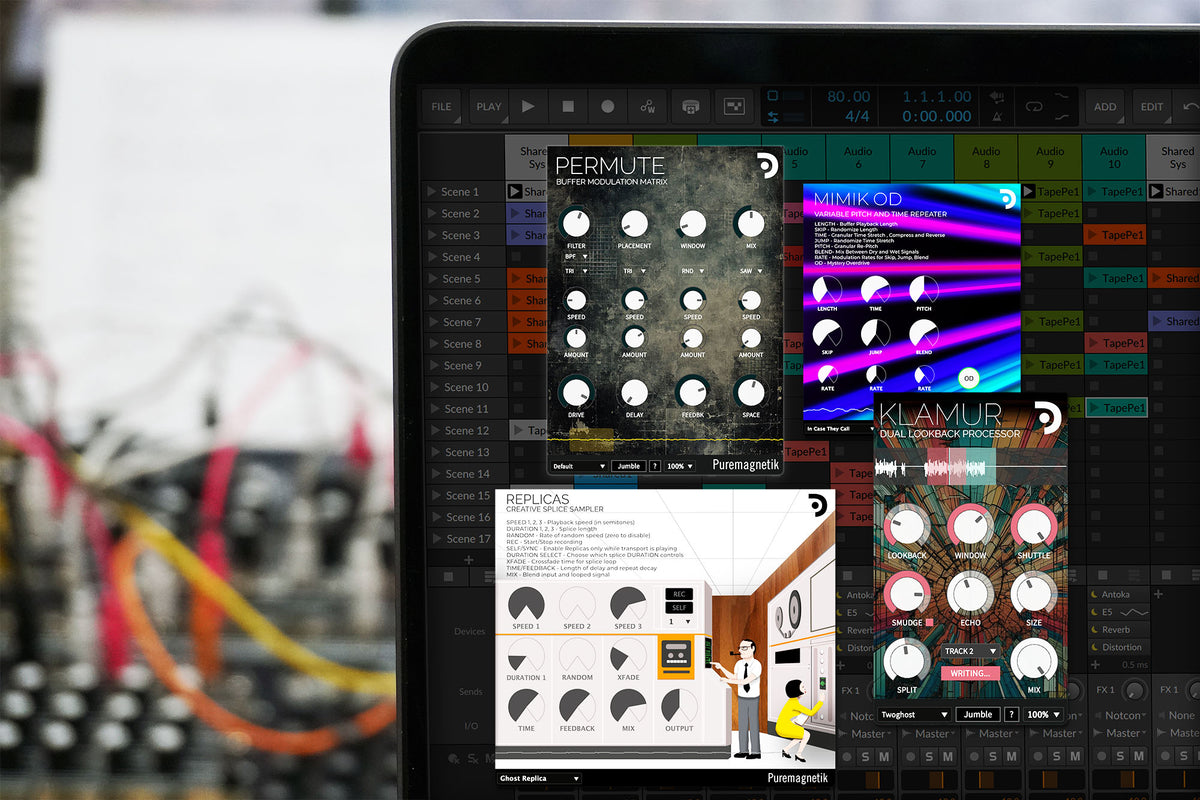
Task: Open the FILE menu
Action: coord(441,106)
